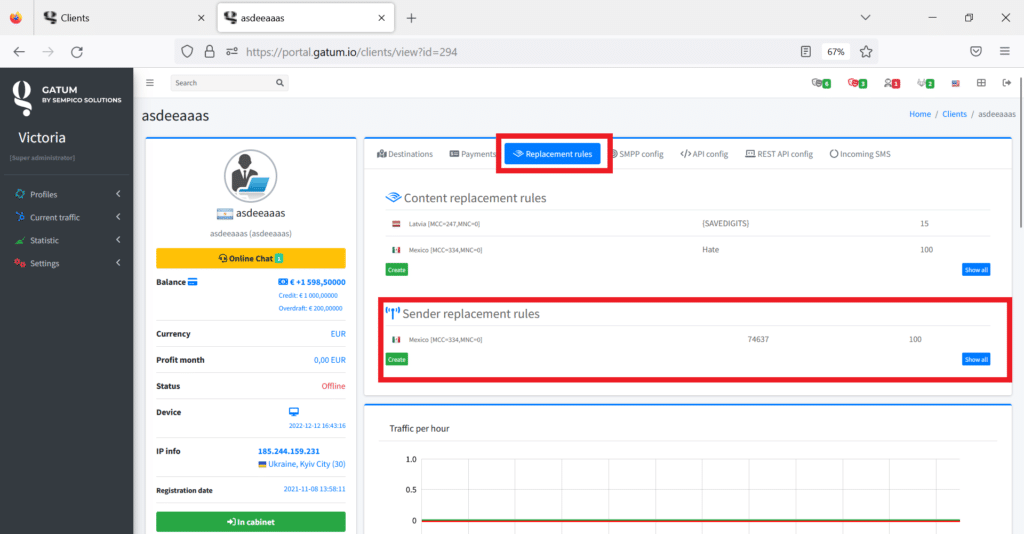Viewport: 1024px width, 534px height.
Task: Click the balance amount € +1 598,50000
Action: tap(312, 282)
